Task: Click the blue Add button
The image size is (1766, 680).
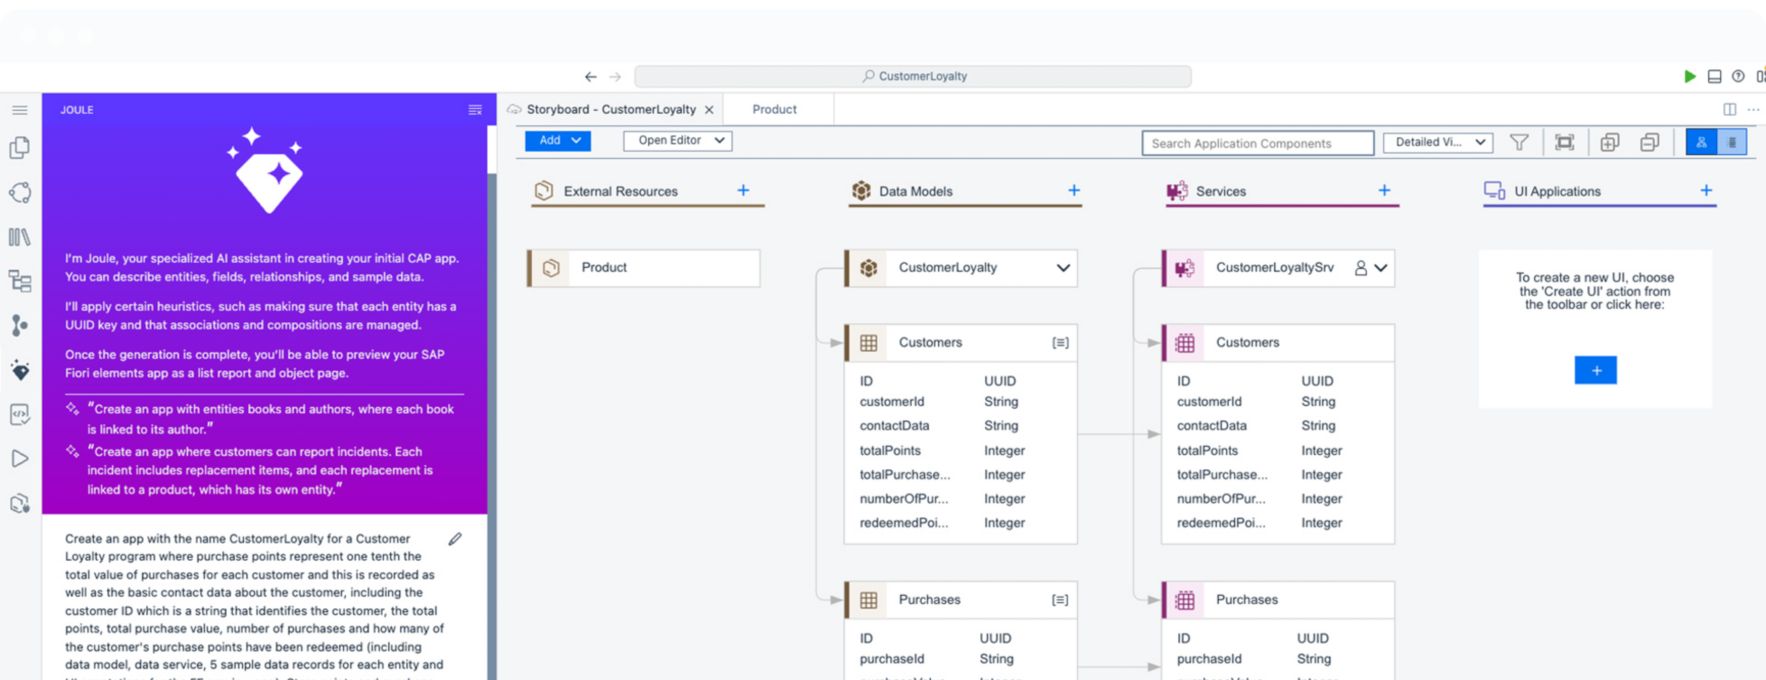Action: 557,141
